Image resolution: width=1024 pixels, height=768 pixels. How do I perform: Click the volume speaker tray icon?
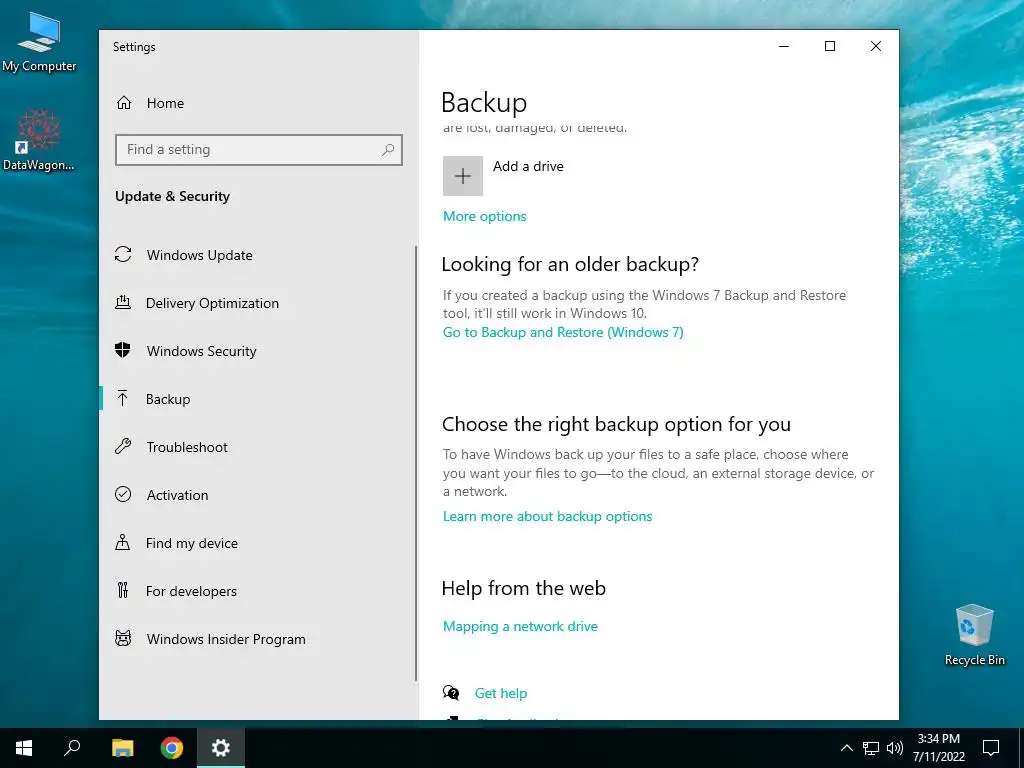click(895, 748)
